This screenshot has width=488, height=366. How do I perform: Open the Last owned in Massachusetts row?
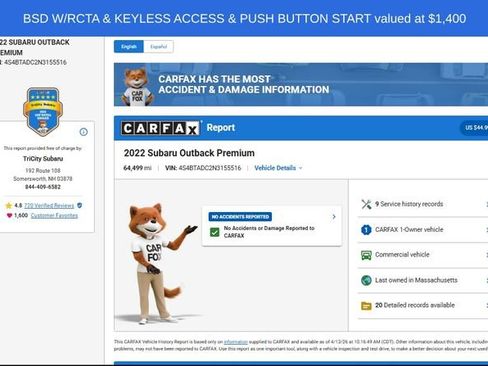pos(423,280)
